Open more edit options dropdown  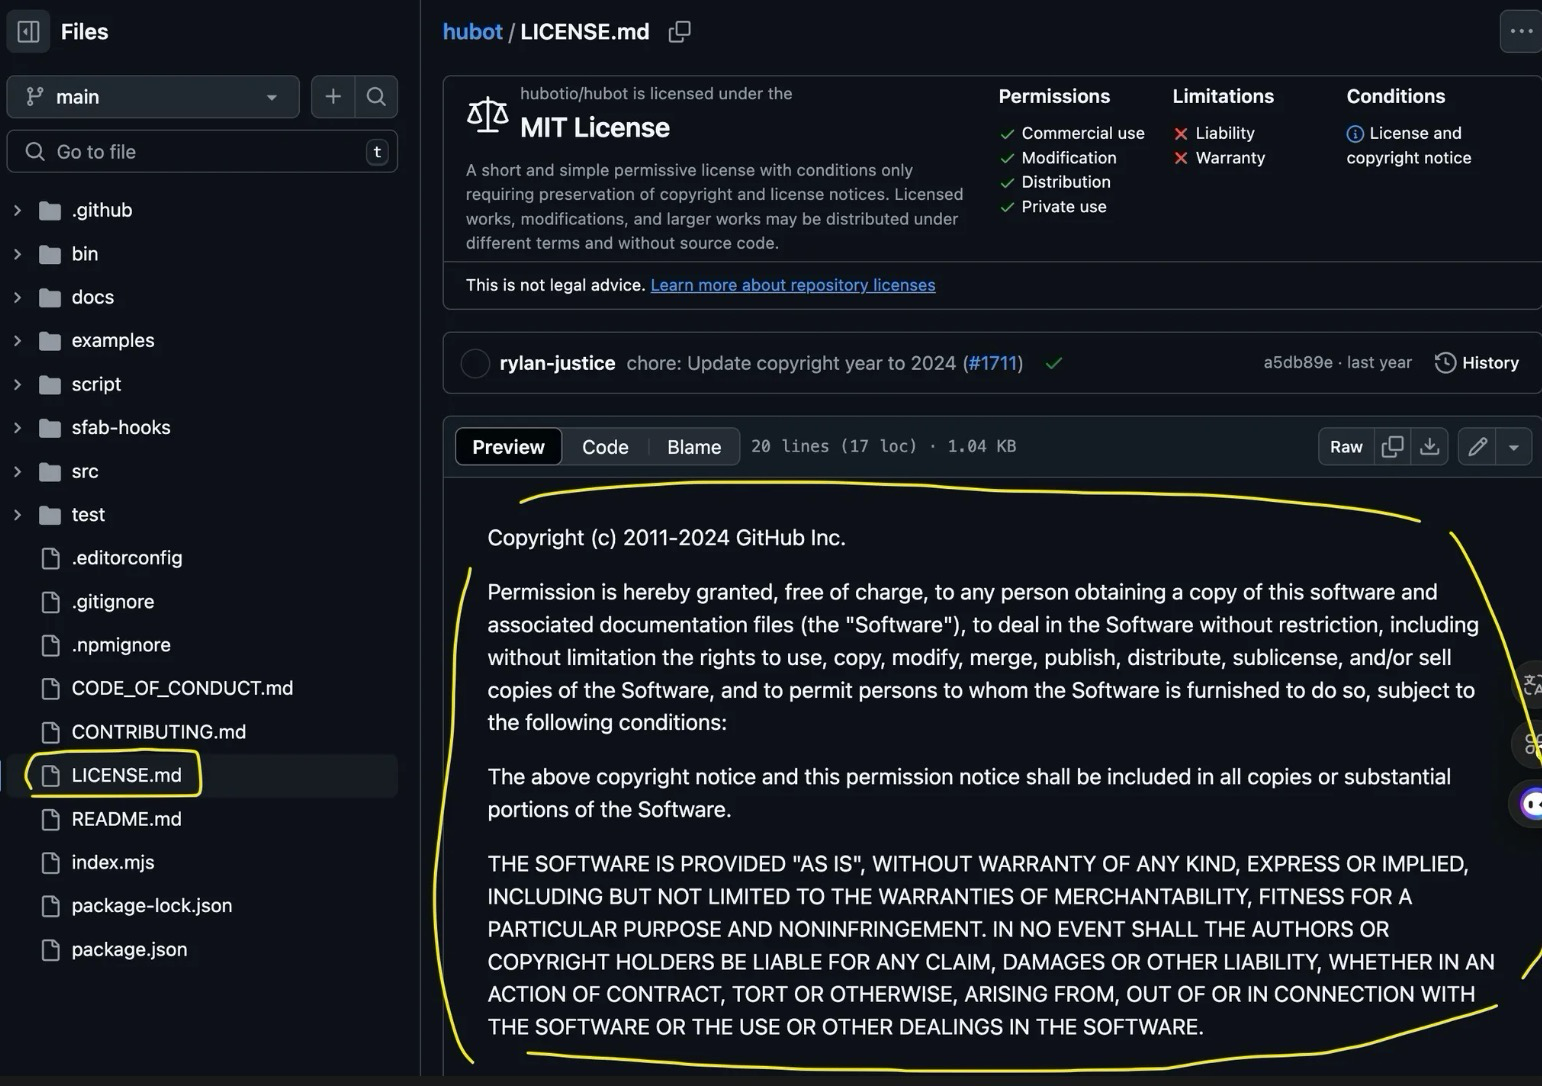[1514, 447]
